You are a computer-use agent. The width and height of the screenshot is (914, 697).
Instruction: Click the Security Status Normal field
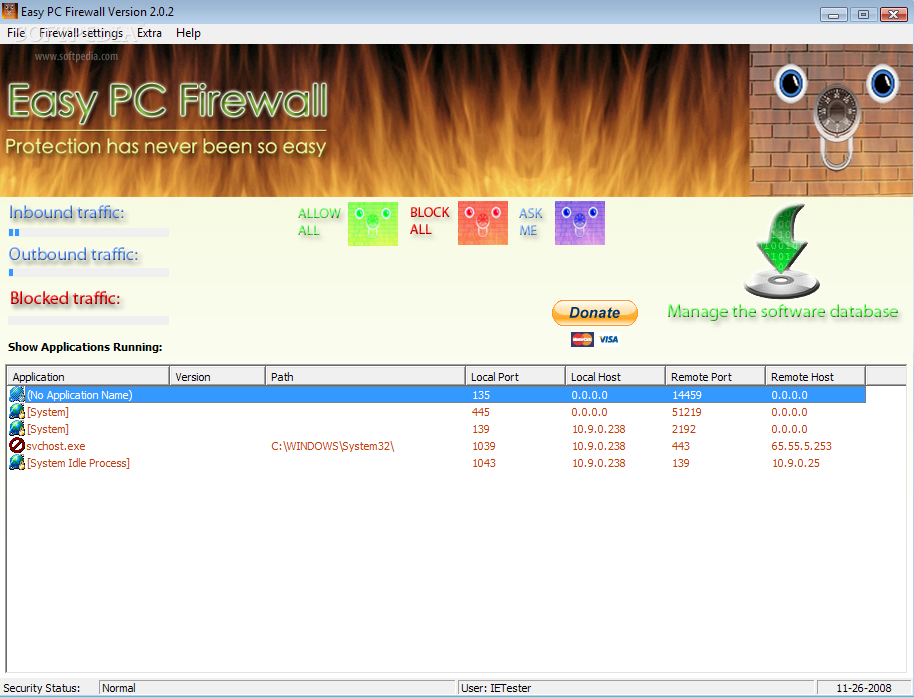[x=277, y=688]
